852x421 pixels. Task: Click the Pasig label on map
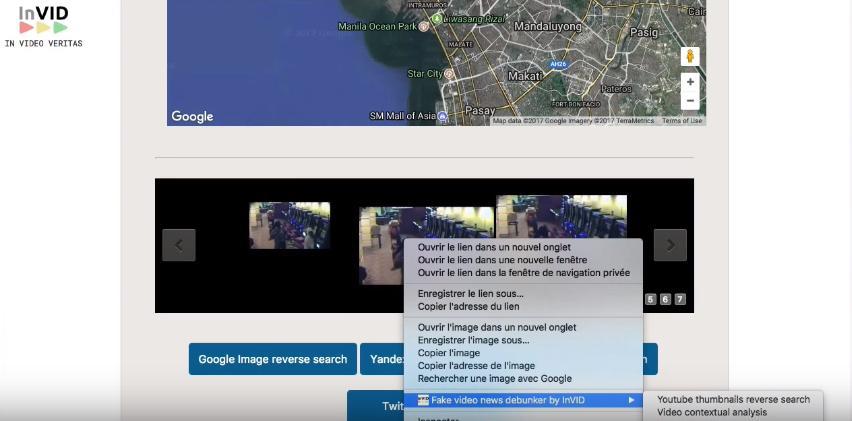(x=643, y=33)
